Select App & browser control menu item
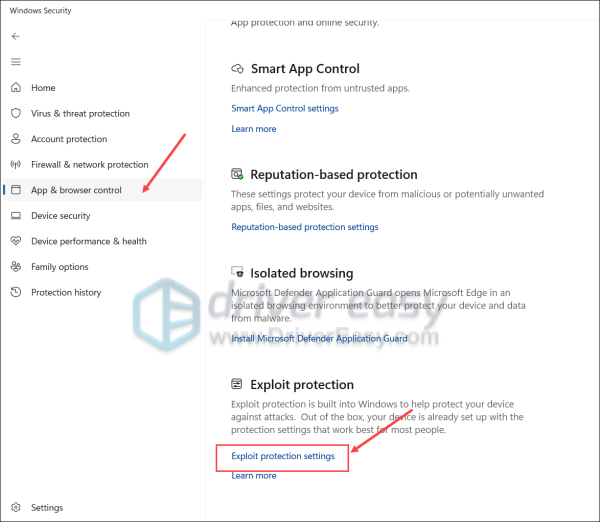The height and width of the screenshot is (522, 600). (x=103, y=190)
